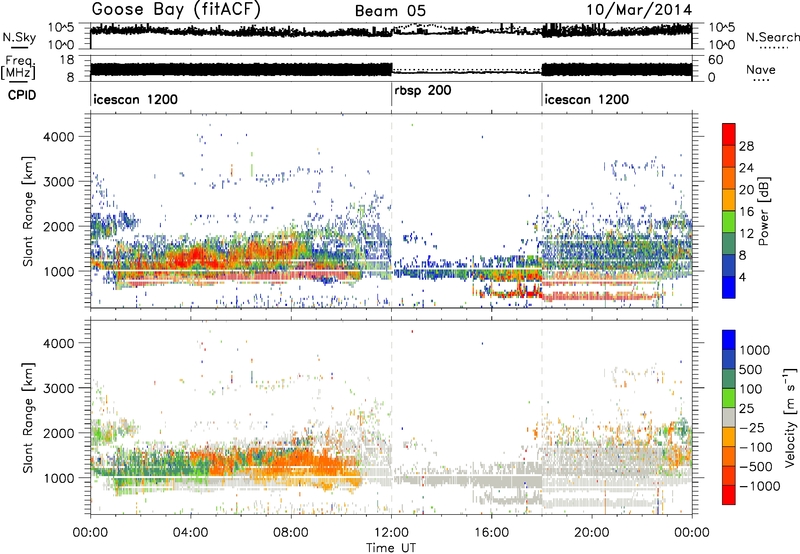Click the '18' tick on frequency axis
The height and width of the screenshot is (554, 800).
pos(66,60)
